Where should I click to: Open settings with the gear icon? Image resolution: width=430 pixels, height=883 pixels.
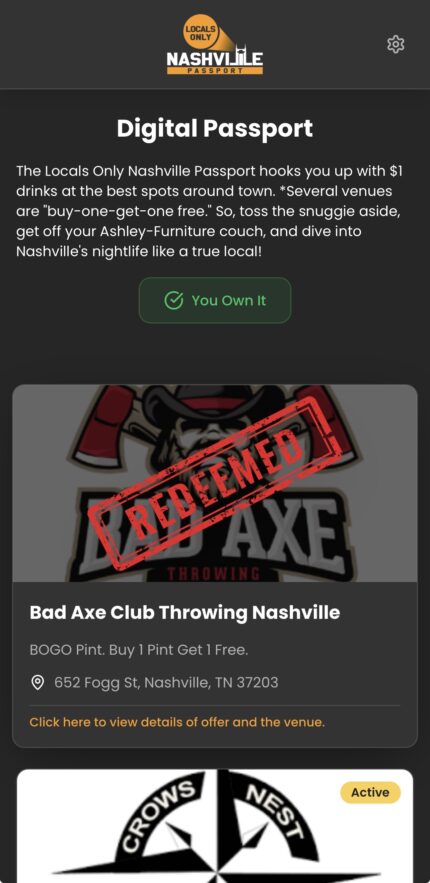click(396, 44)
